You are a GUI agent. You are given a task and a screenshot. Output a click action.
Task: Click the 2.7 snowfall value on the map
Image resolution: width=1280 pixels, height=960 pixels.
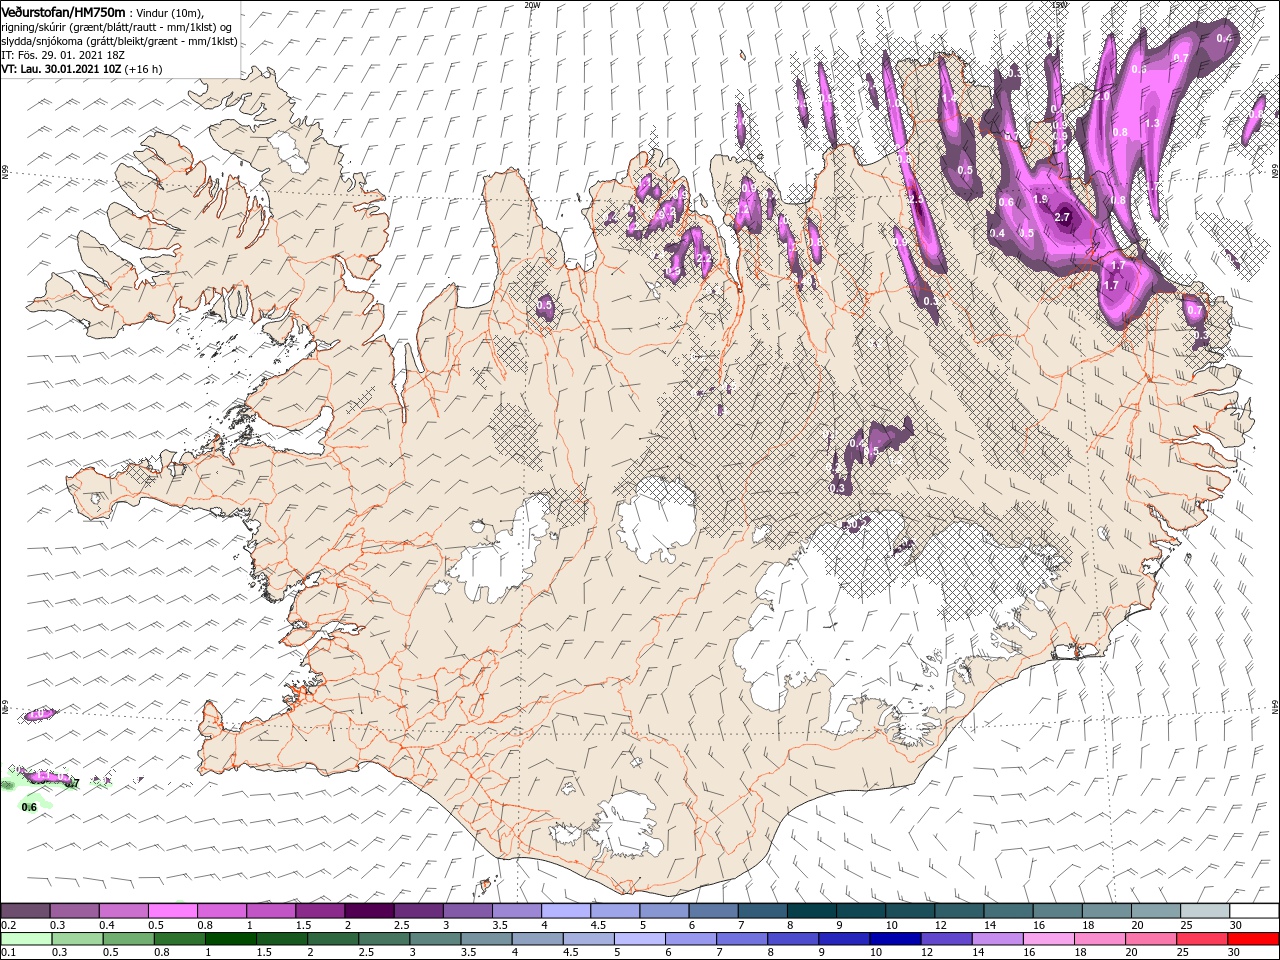coord(1062,217)
